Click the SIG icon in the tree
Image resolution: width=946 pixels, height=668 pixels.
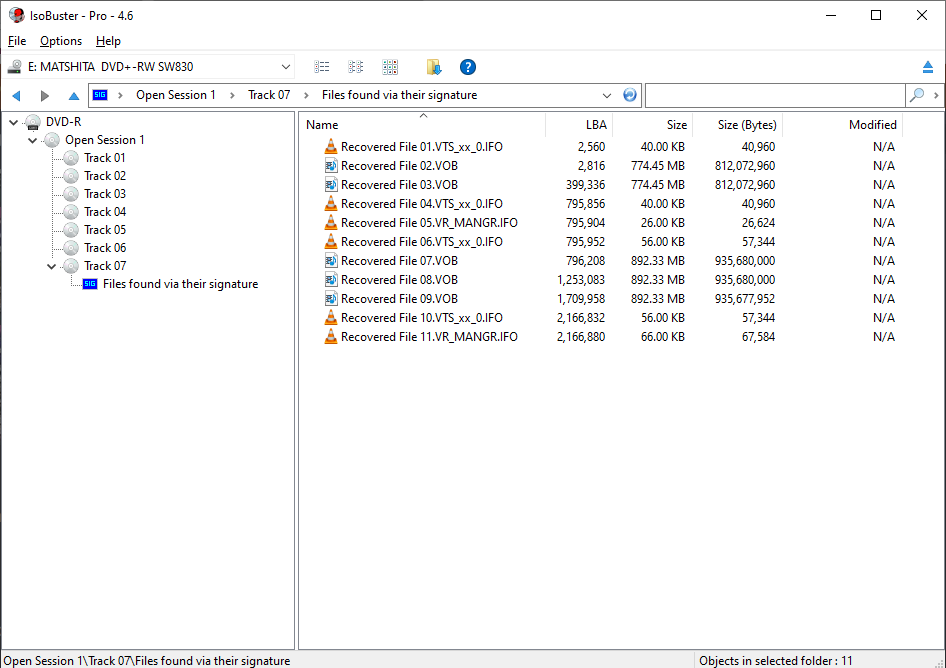(x=90, y=284)
